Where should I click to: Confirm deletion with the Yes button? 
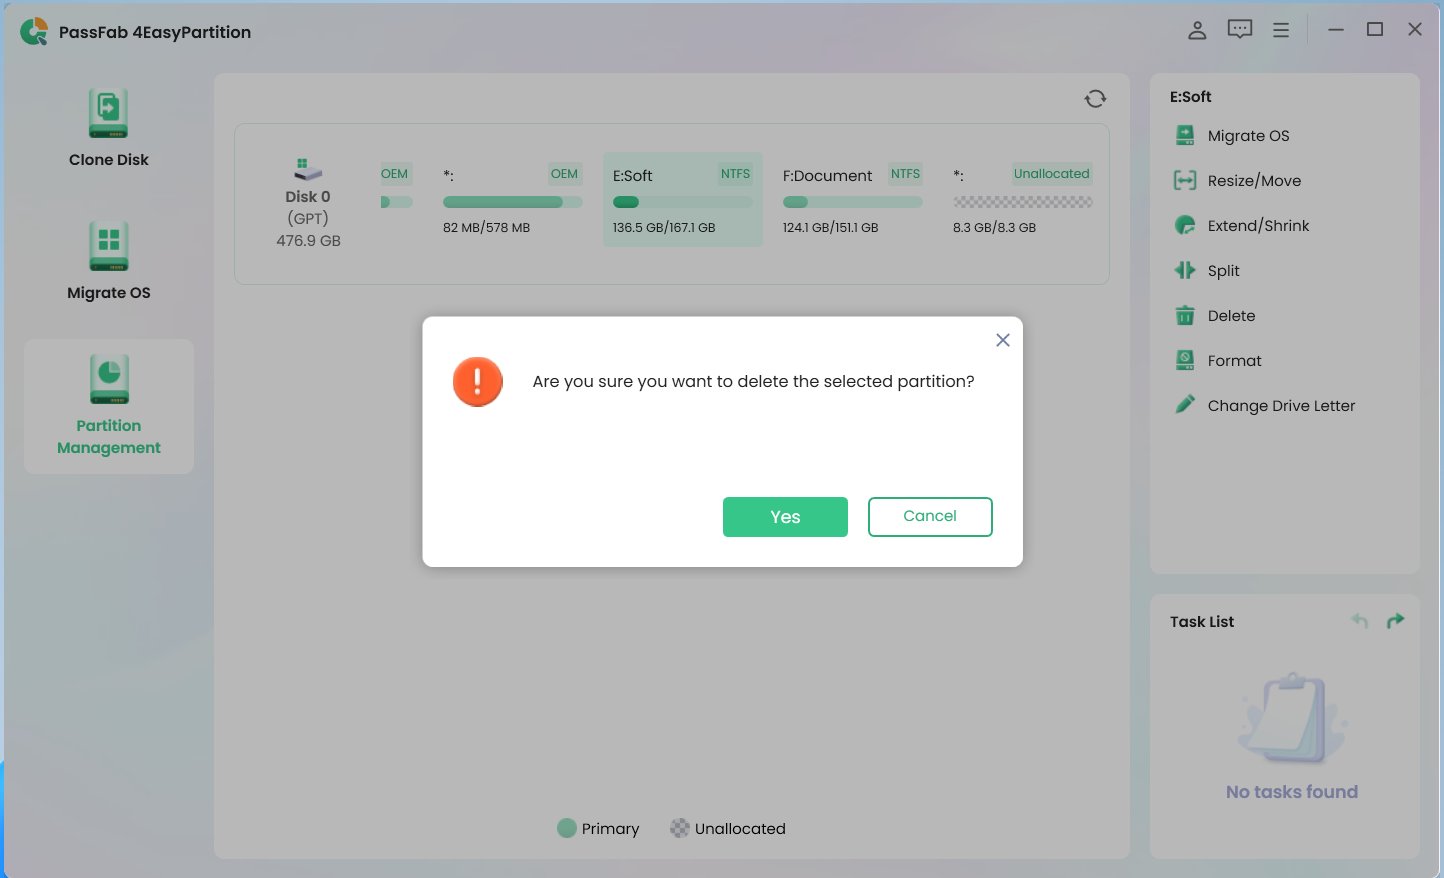pyautogui.click(x=785, y=517)
